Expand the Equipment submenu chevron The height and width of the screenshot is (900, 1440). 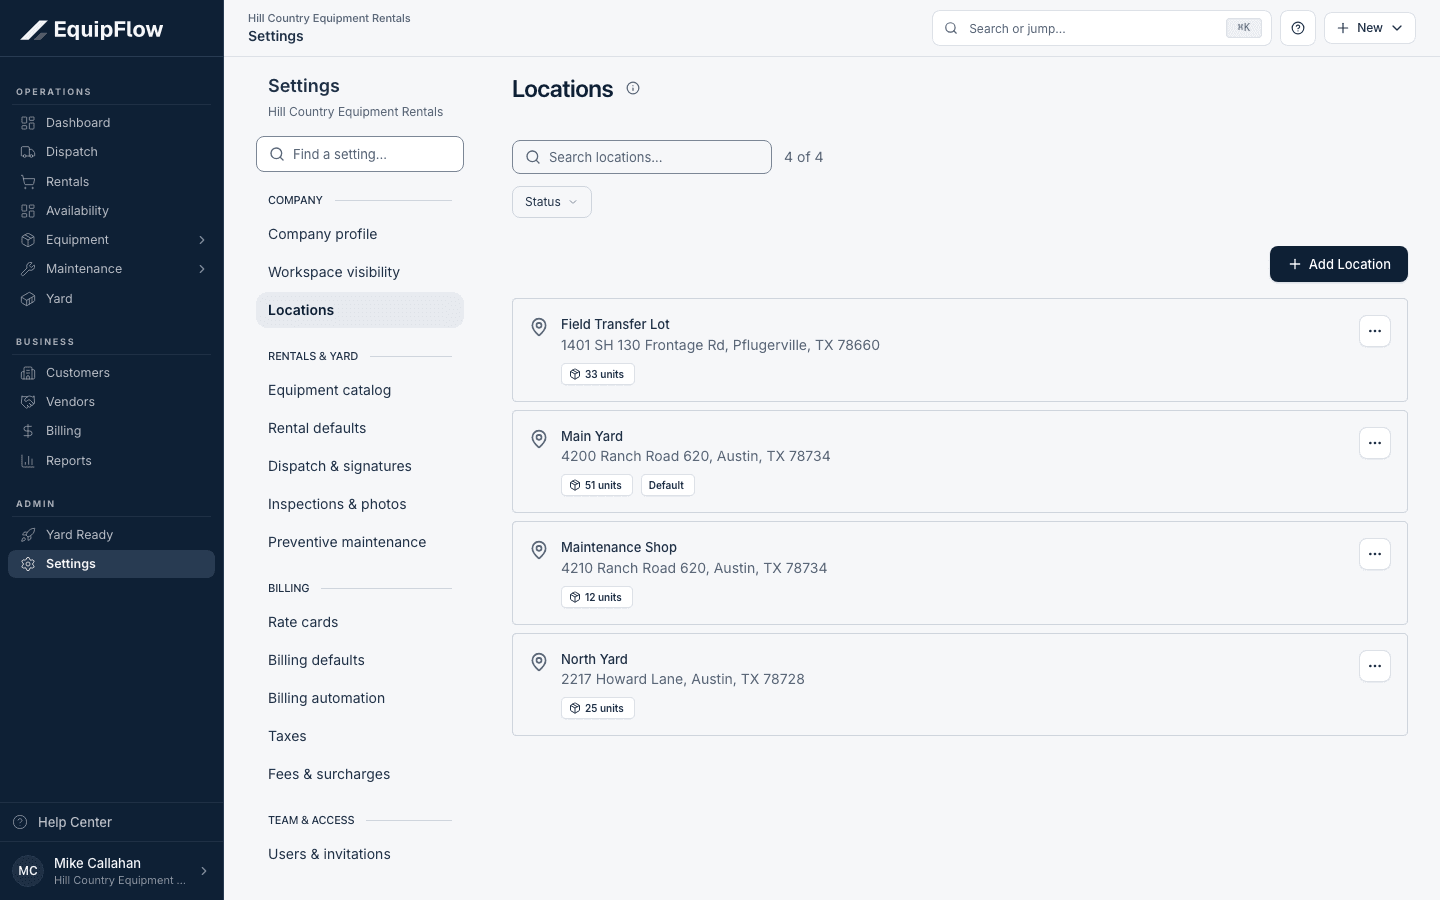coord(202,240)
